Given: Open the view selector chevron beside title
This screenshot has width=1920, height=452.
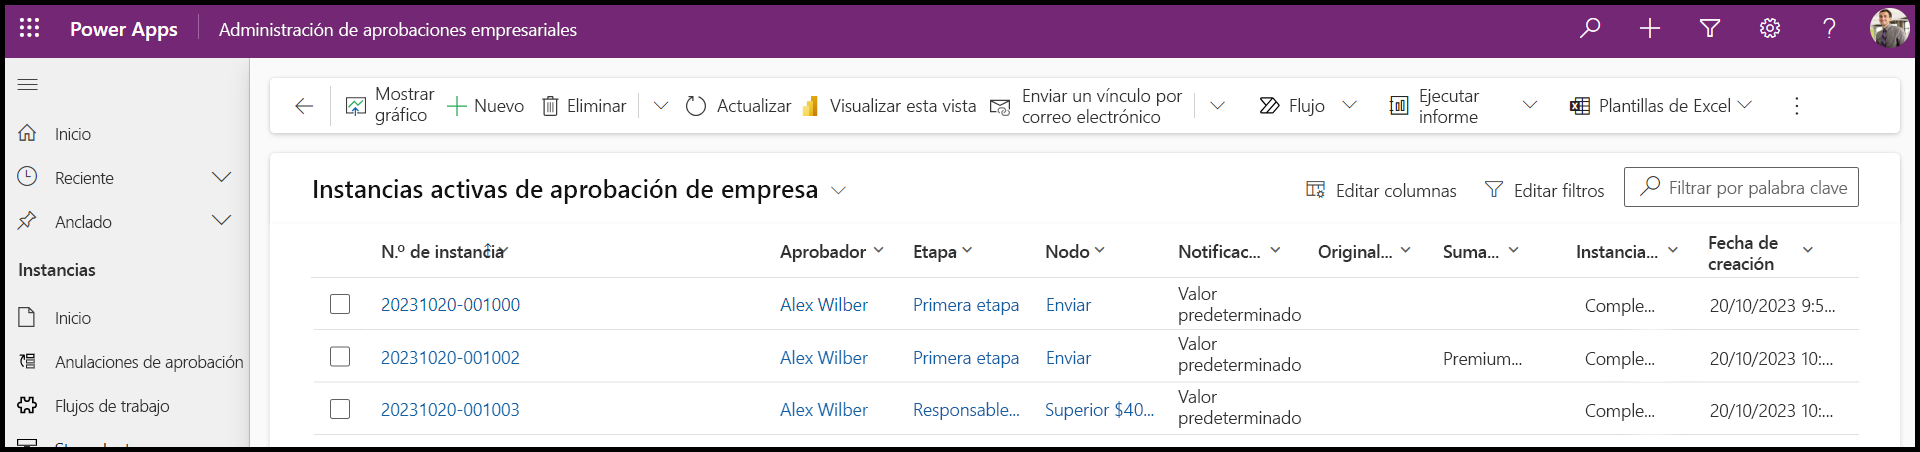Looking at the screenshot, I should click(838, 191).
